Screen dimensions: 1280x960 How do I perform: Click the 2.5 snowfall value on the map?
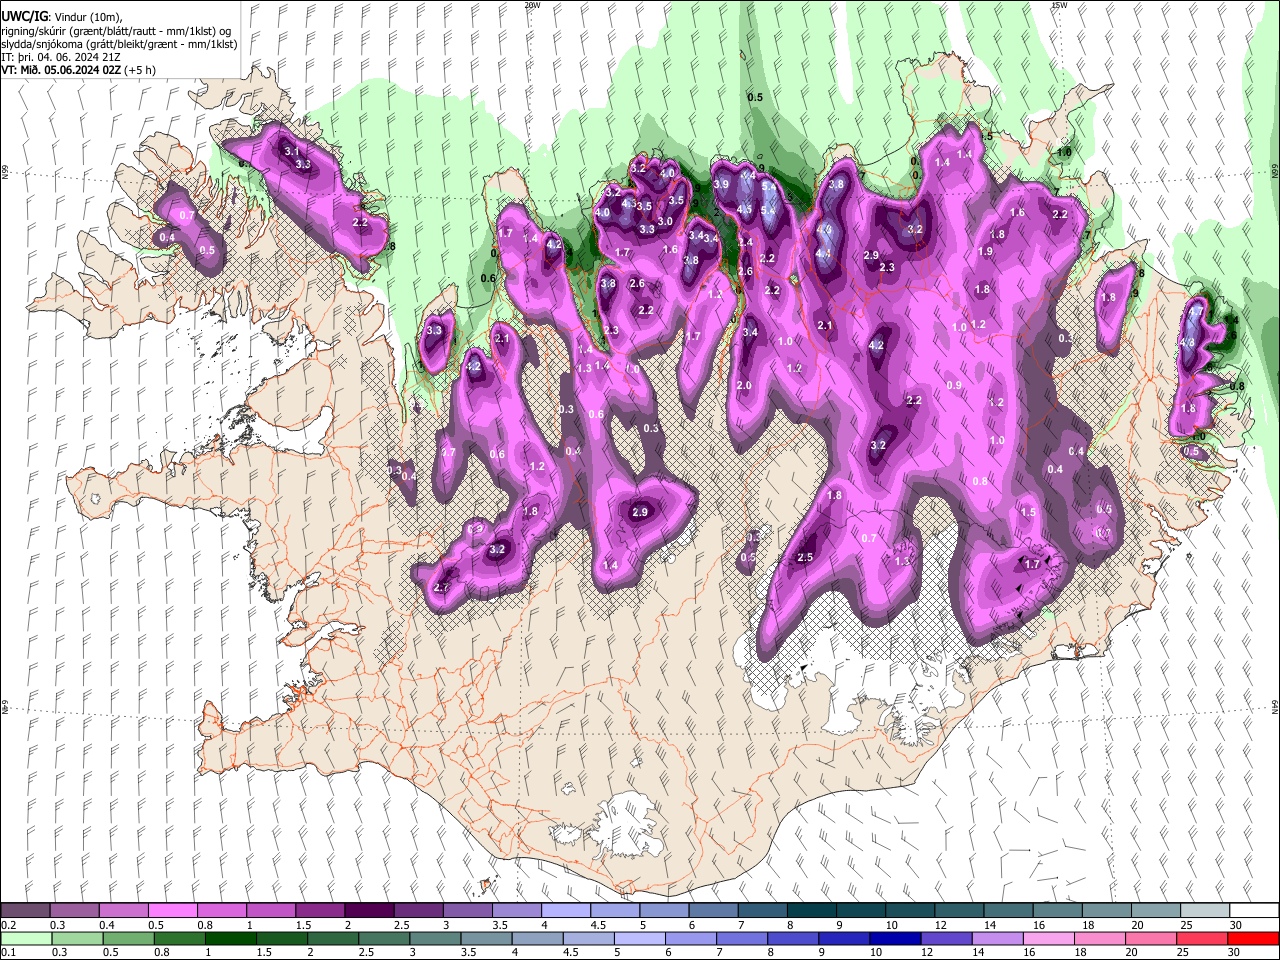coord(805,557)
